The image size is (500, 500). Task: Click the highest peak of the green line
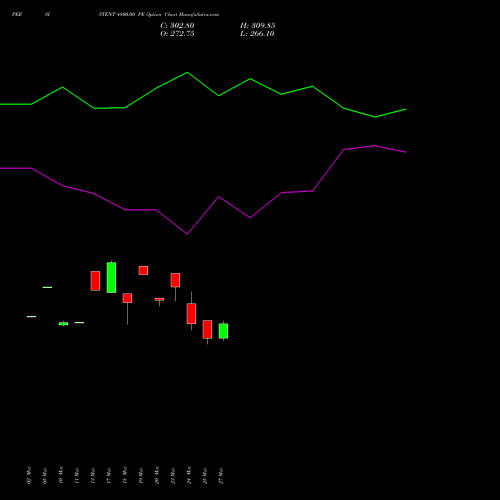187,72
